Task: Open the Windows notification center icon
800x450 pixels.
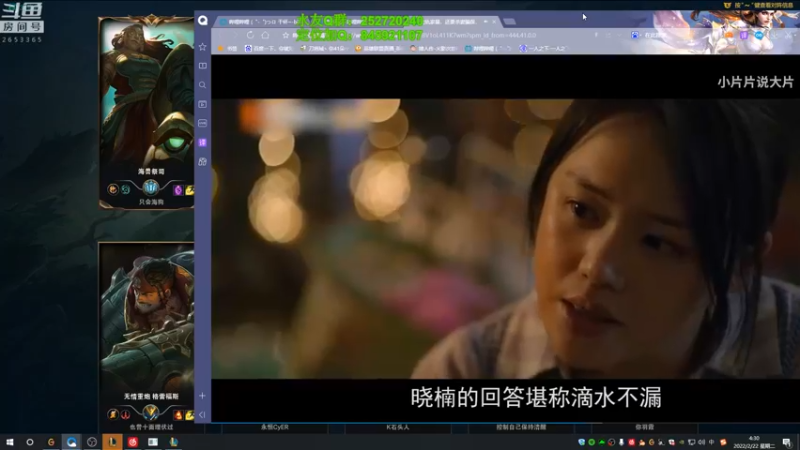Action: click(x=787, y=442)
